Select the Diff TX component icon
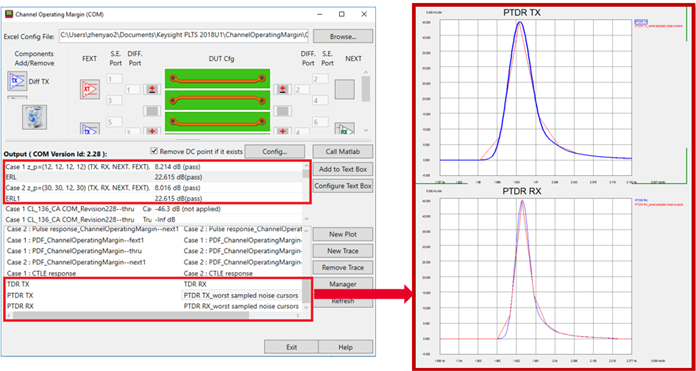The height and width of the screenshot is (371, 696). tap(16, 81)
